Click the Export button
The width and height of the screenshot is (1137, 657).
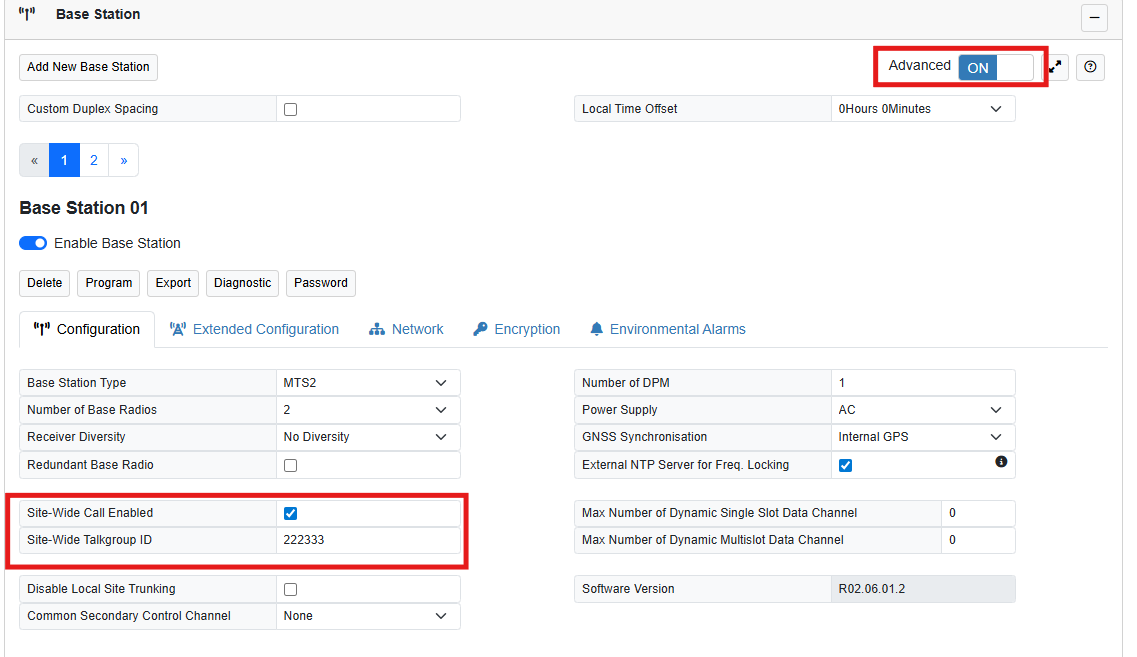pos(173,283)
